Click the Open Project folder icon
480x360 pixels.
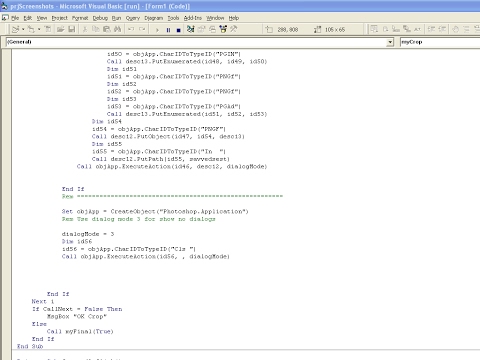pos(60,29)
